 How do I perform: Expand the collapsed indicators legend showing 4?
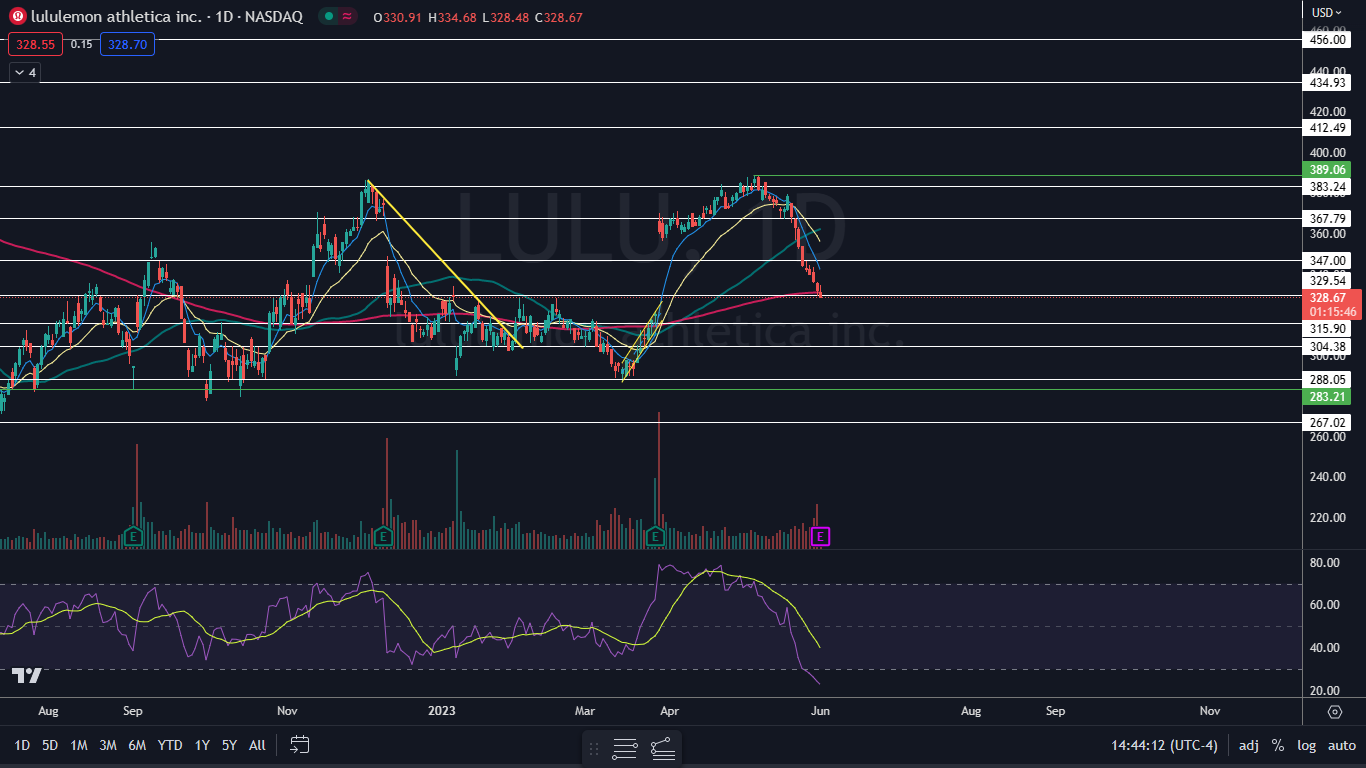click(25, 73)
